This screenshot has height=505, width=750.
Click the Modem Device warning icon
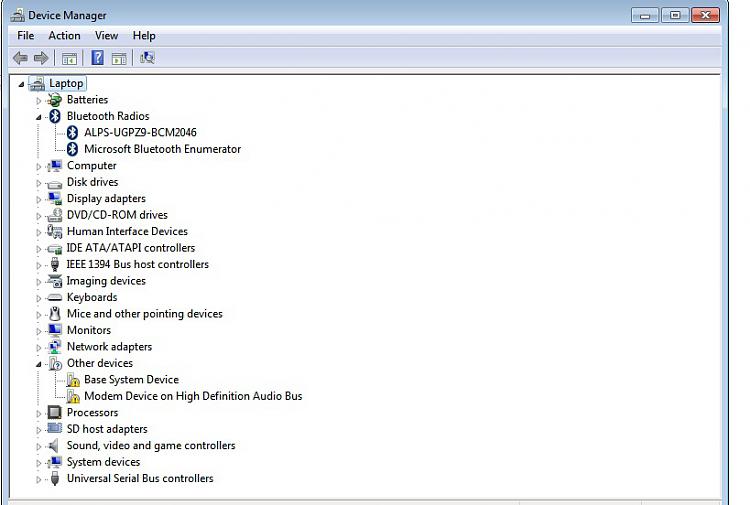tap(73, 396)
